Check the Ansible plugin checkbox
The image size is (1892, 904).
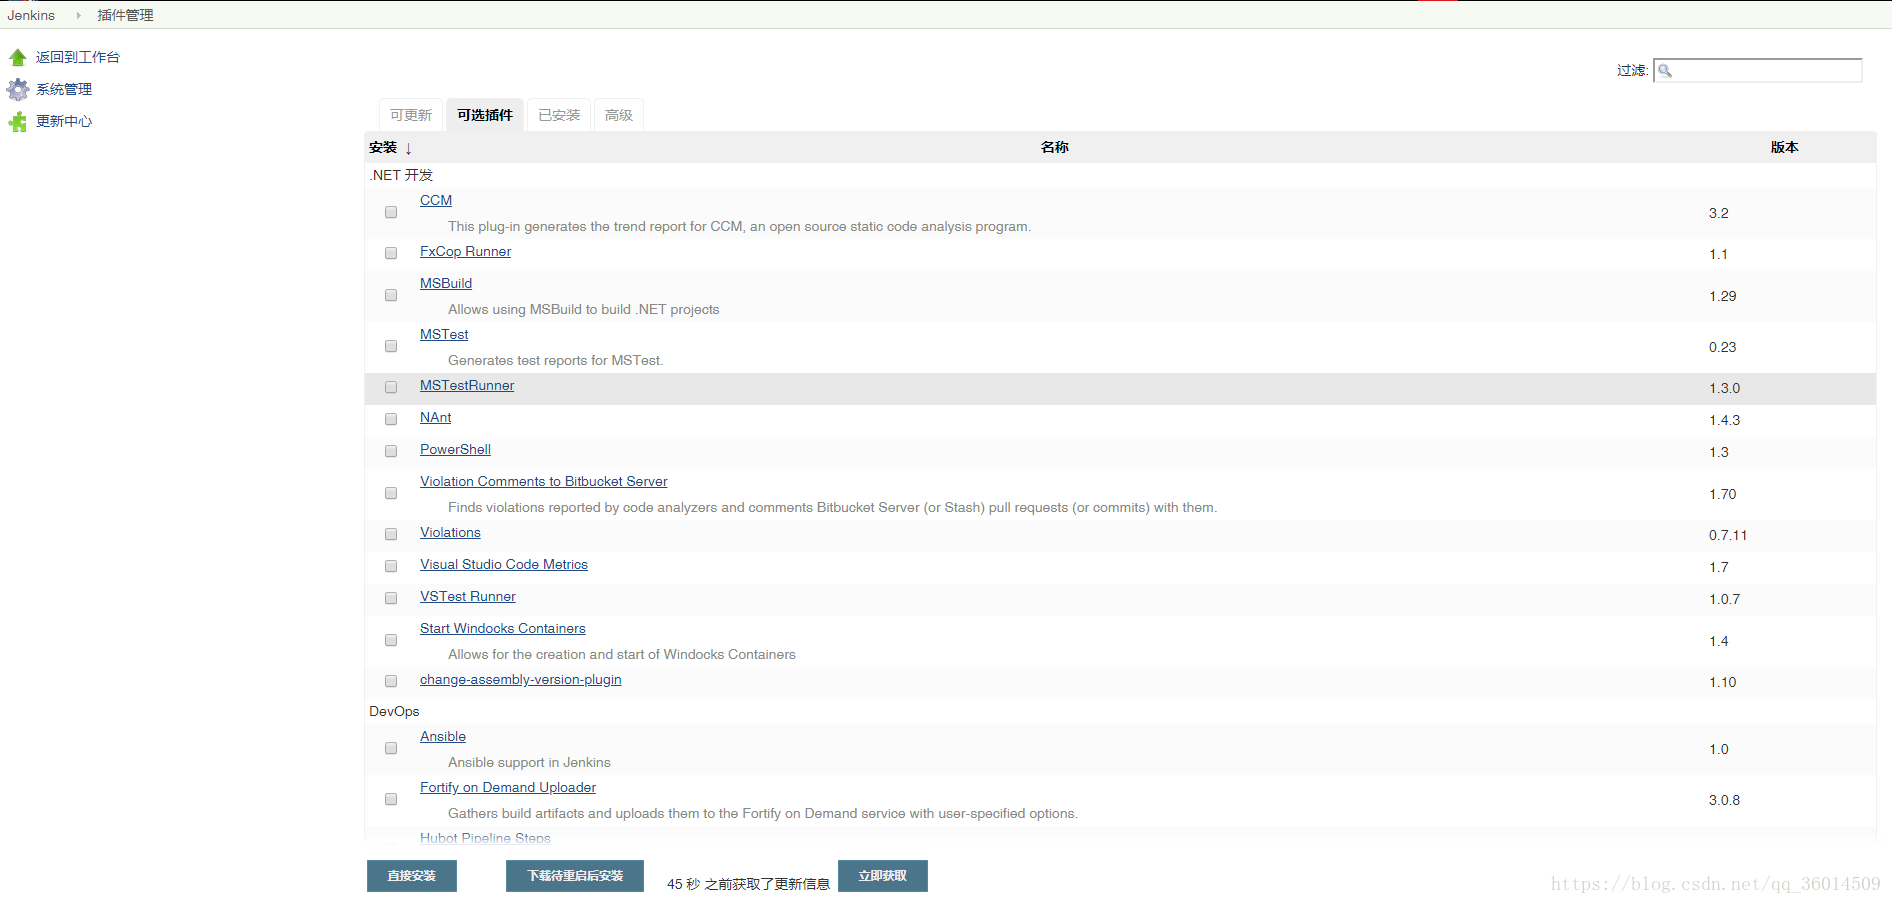[x=391, y=748]
